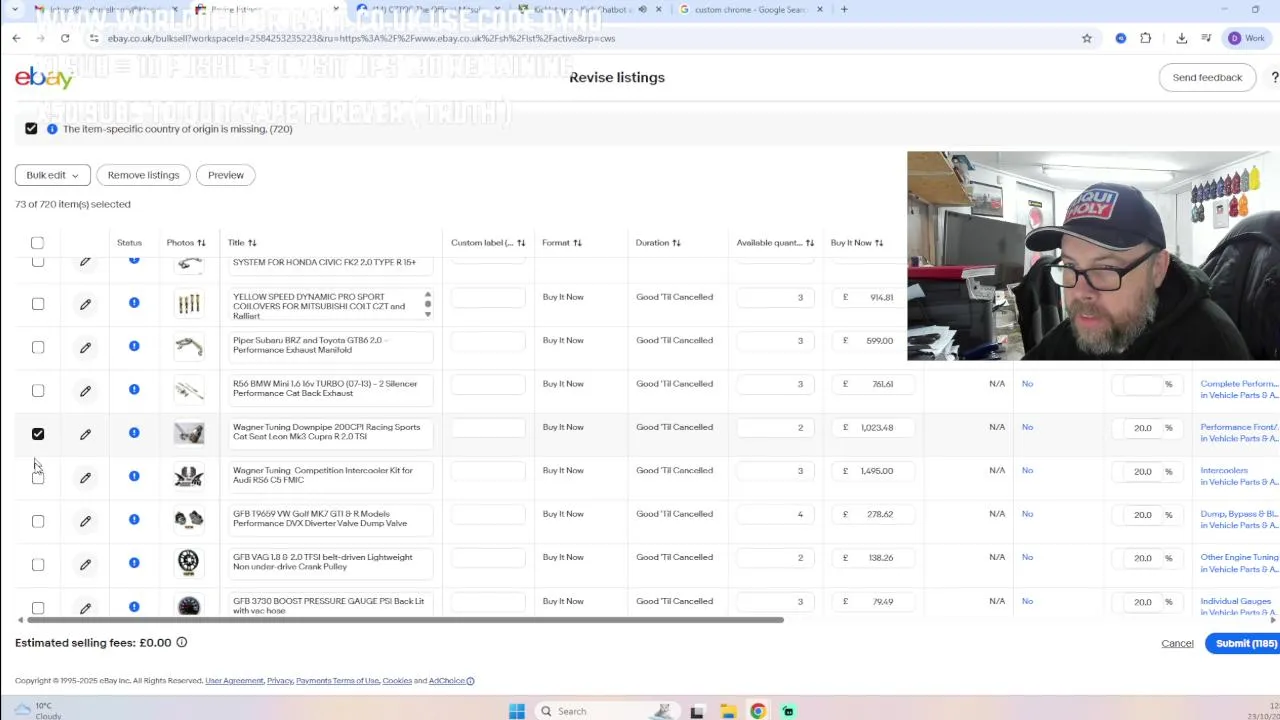Screen dimensions: 1280x720
Task: Edit the GFB Crank Pulley listing pencil icon
Action: [x=85, y=564]
